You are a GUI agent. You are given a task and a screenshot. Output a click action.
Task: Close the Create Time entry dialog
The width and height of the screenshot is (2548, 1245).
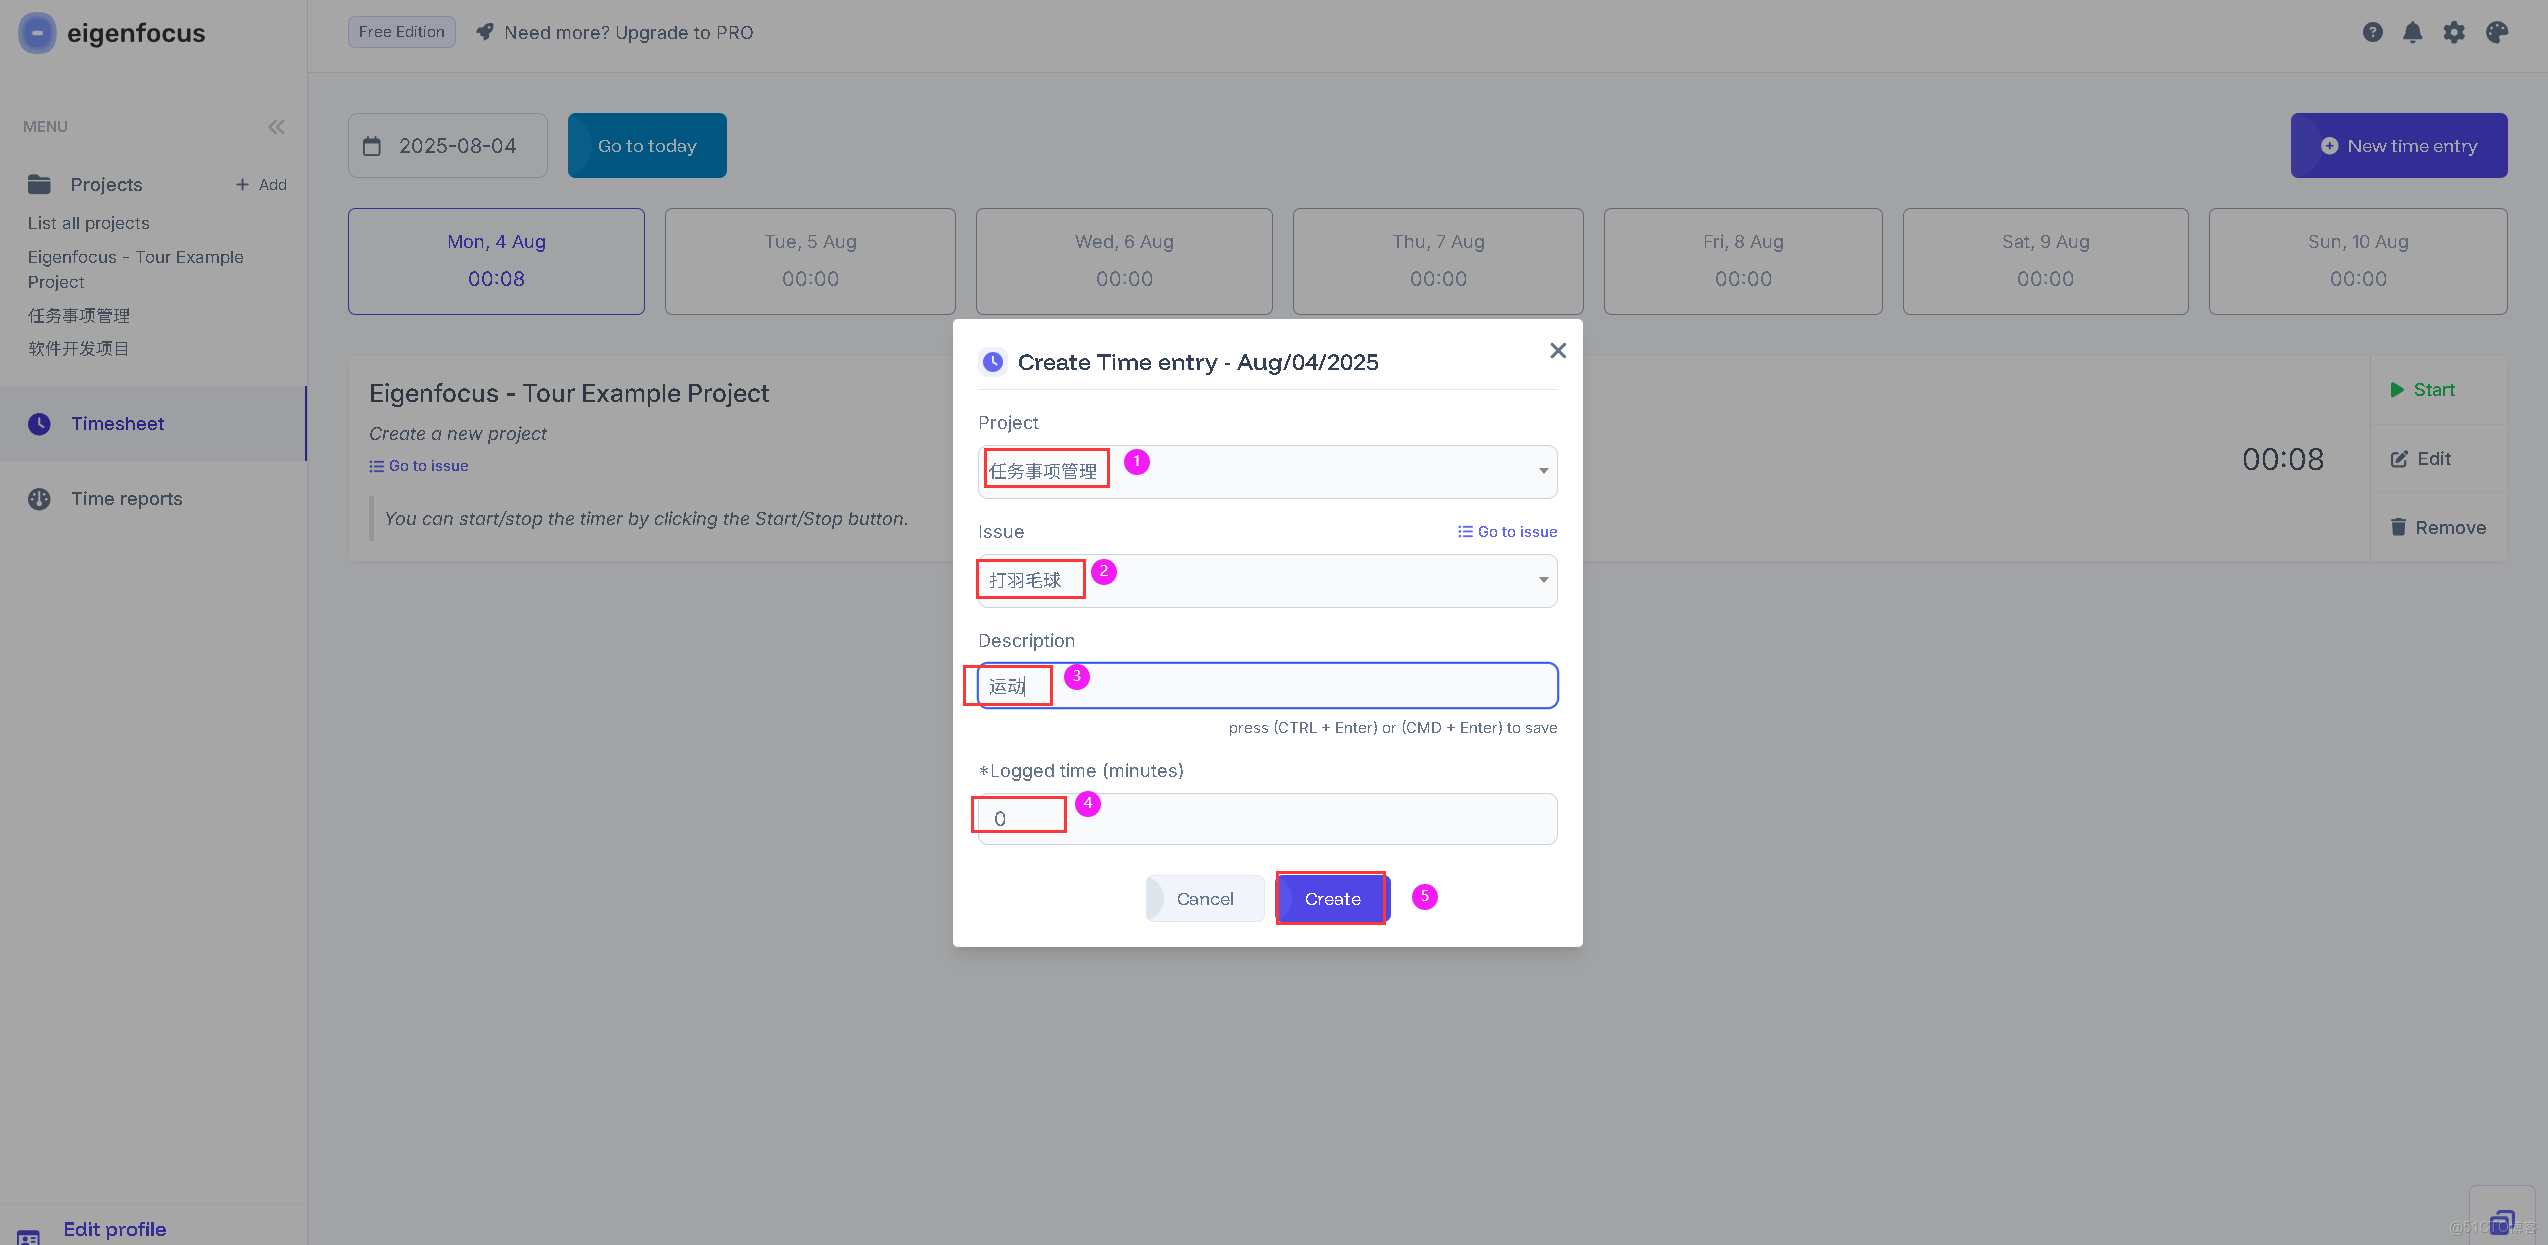[1557, 350]
